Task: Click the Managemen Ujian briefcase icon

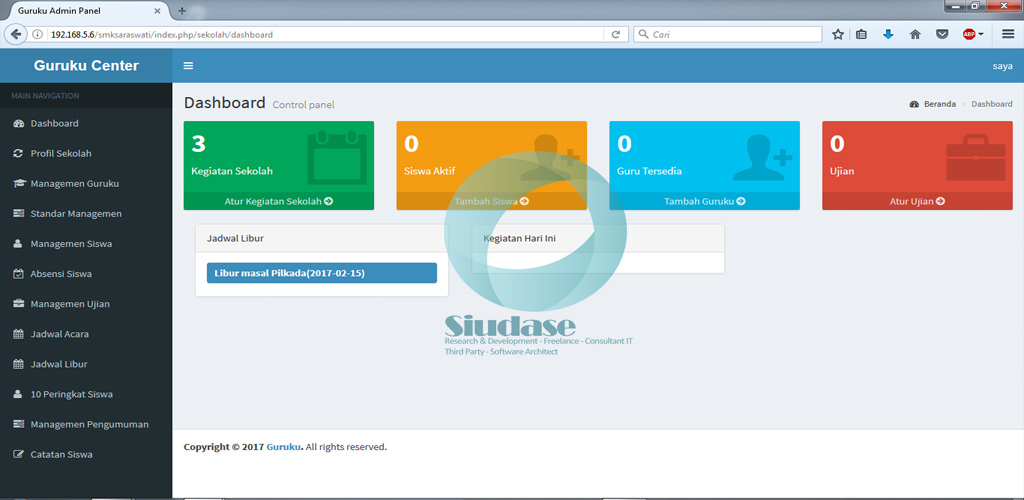Action: (x=18, y=304)
